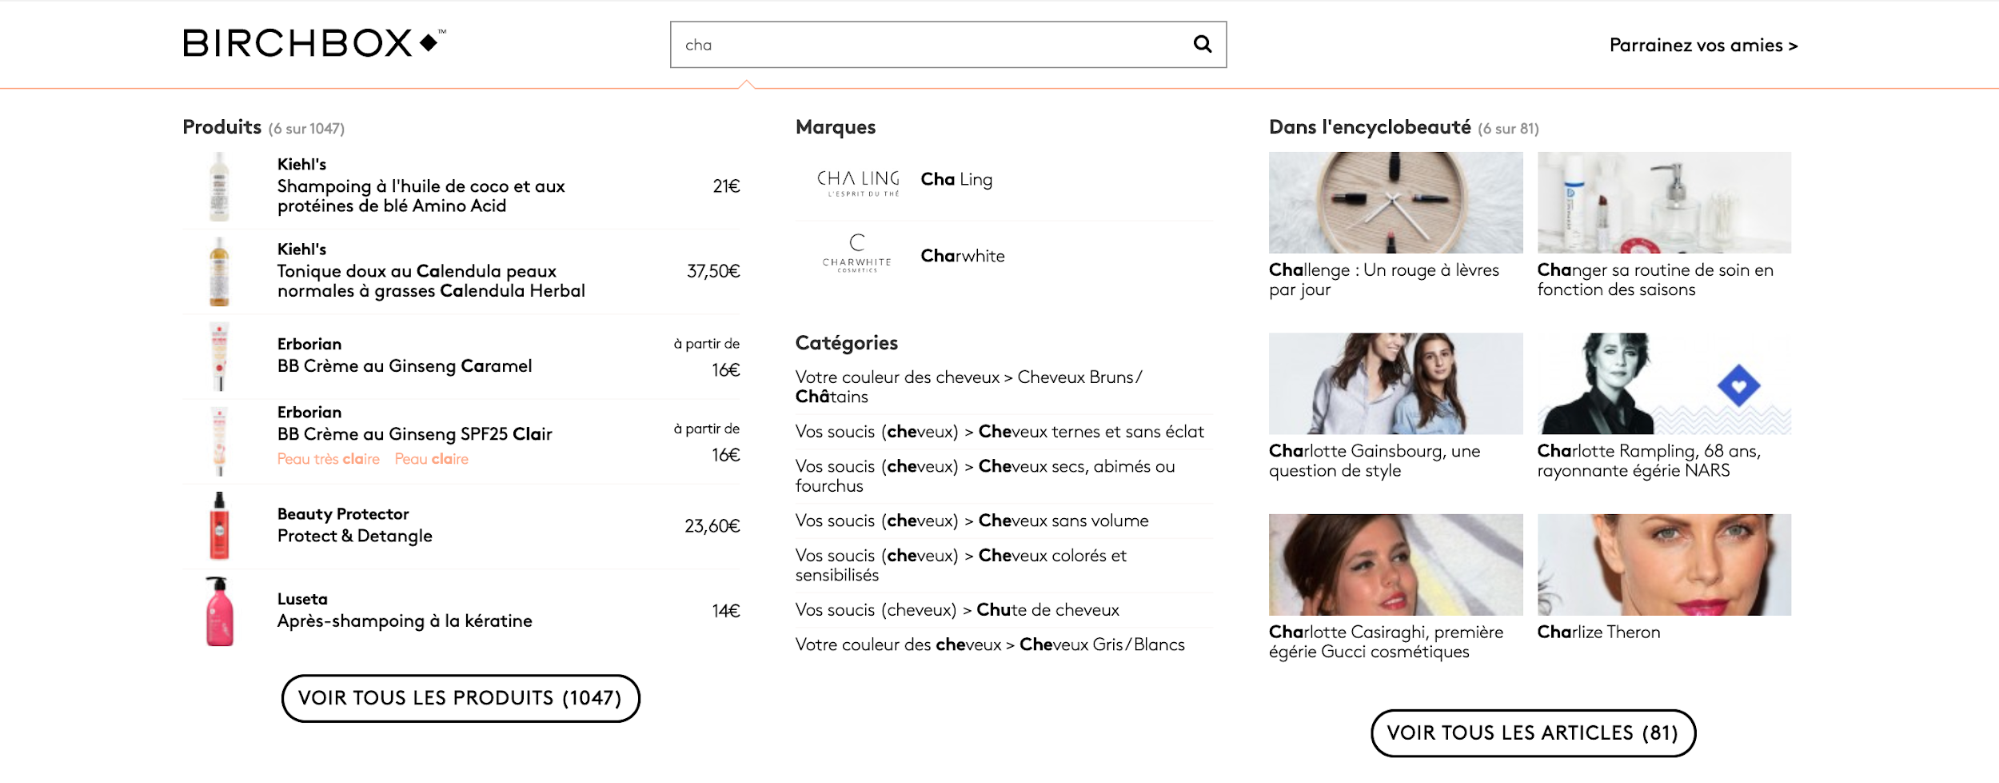The width and height of the screenshot is (1999, 783).
Task: Open 'Changer sa routine de soin' article
Action: pyautogui.click(x=1655, y=280)
